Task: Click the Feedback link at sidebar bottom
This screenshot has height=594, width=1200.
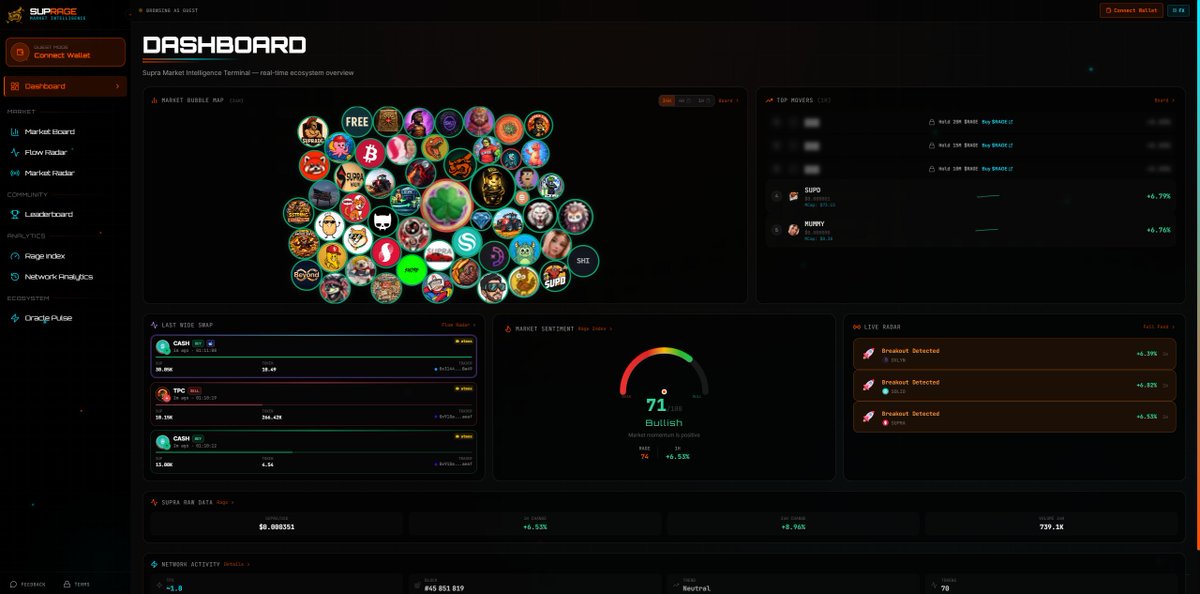Action: pos(28,584)
